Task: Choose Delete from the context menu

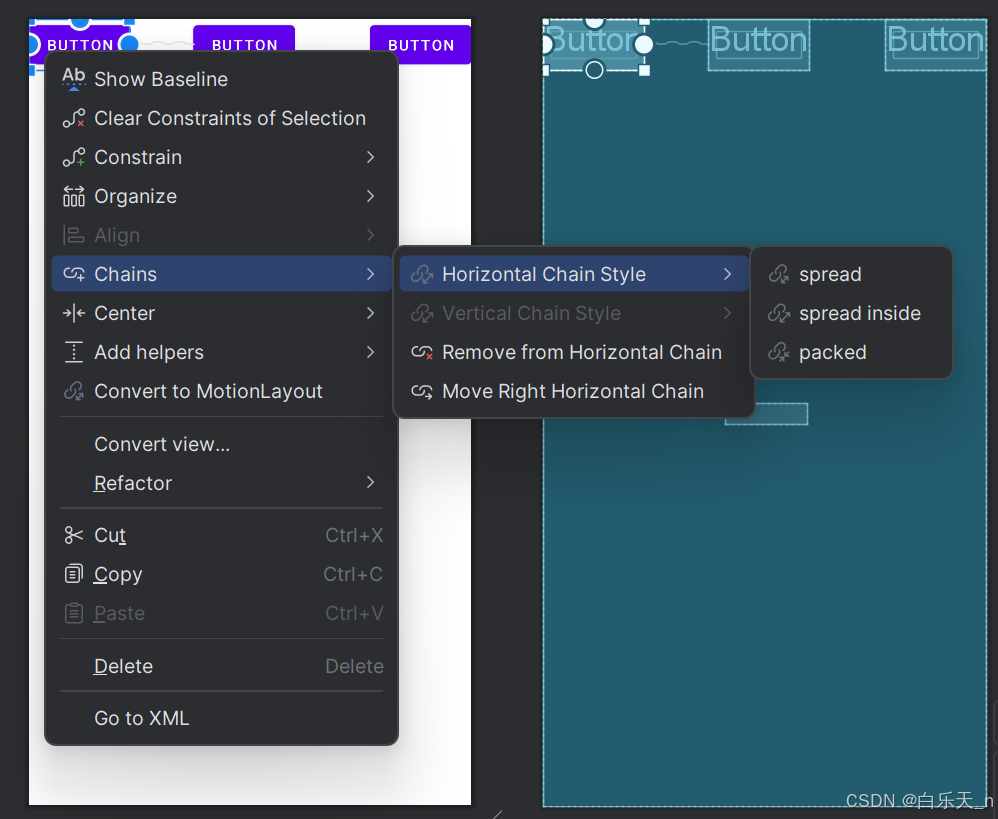Action: [221, 666]
